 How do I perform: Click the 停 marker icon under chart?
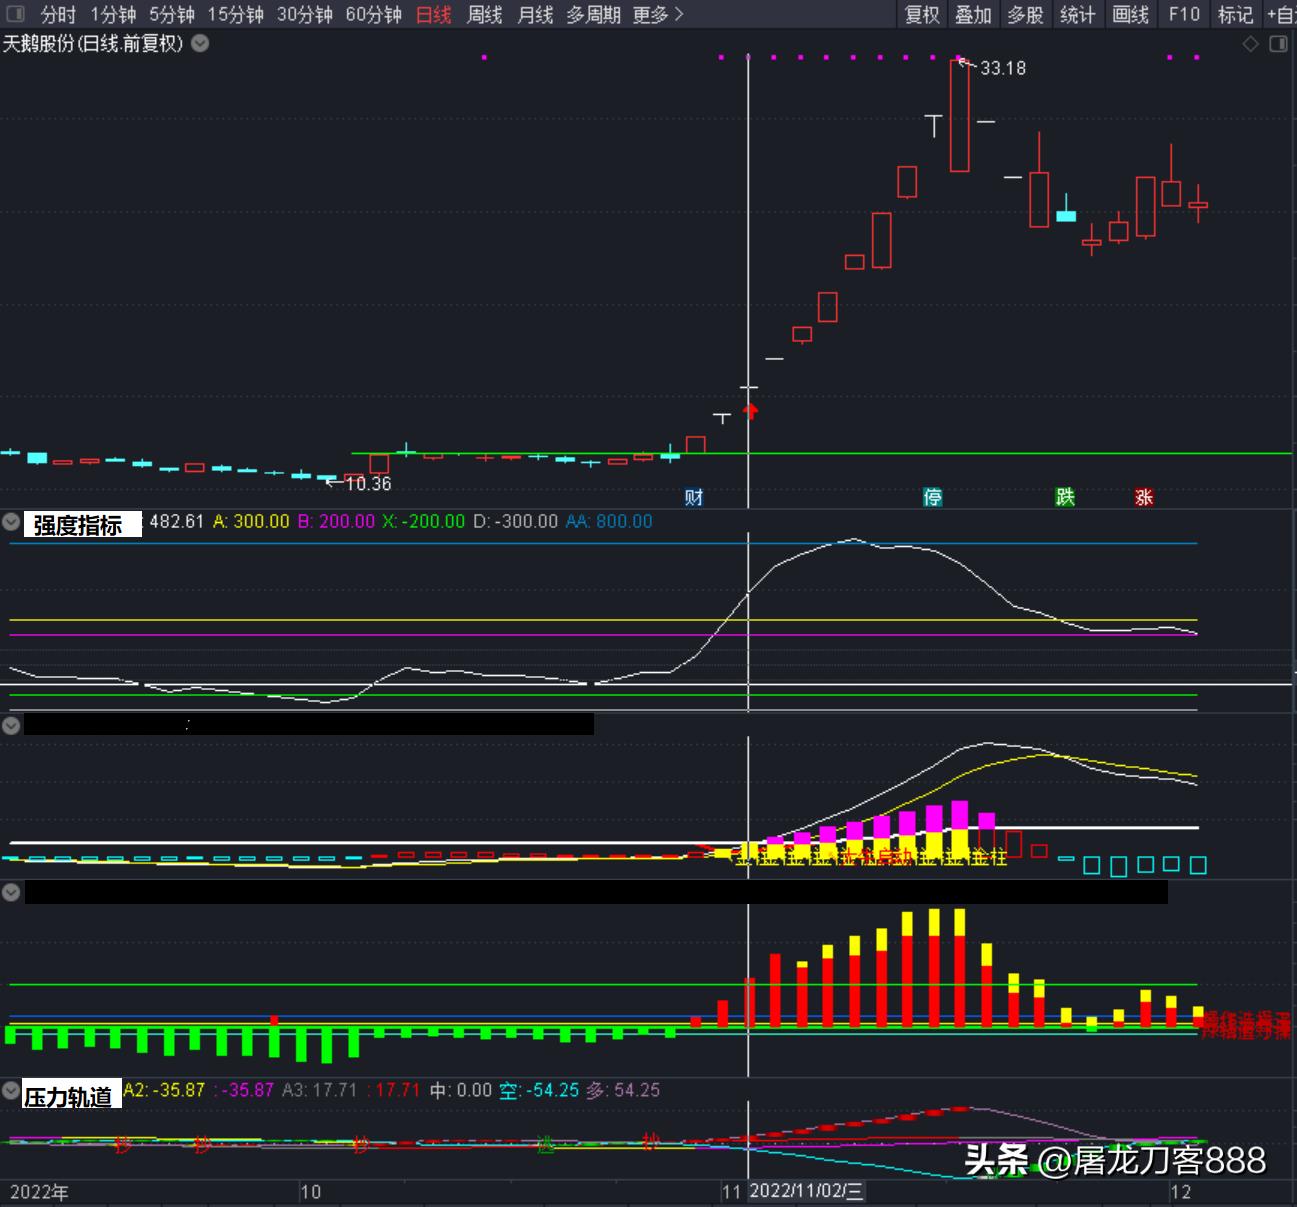932,497
